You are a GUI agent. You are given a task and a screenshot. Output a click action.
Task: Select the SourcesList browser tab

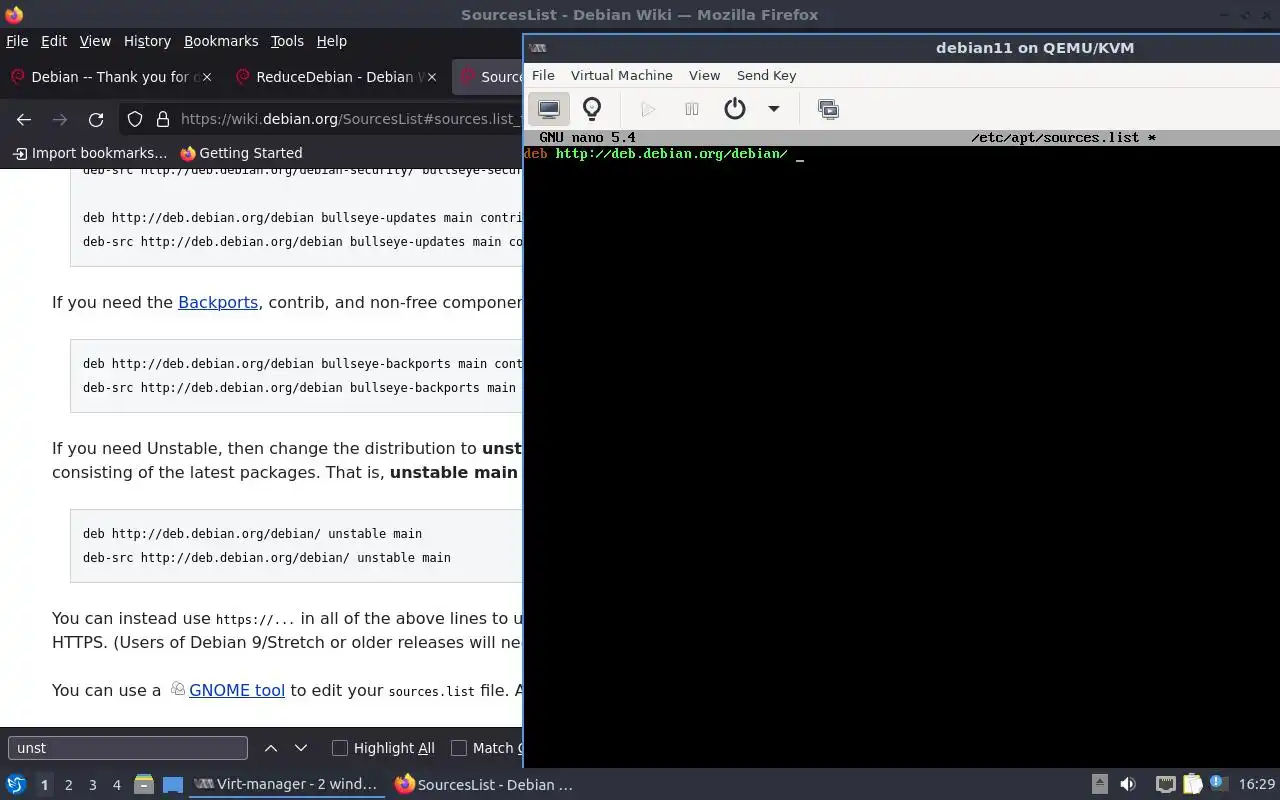[489, 77]
